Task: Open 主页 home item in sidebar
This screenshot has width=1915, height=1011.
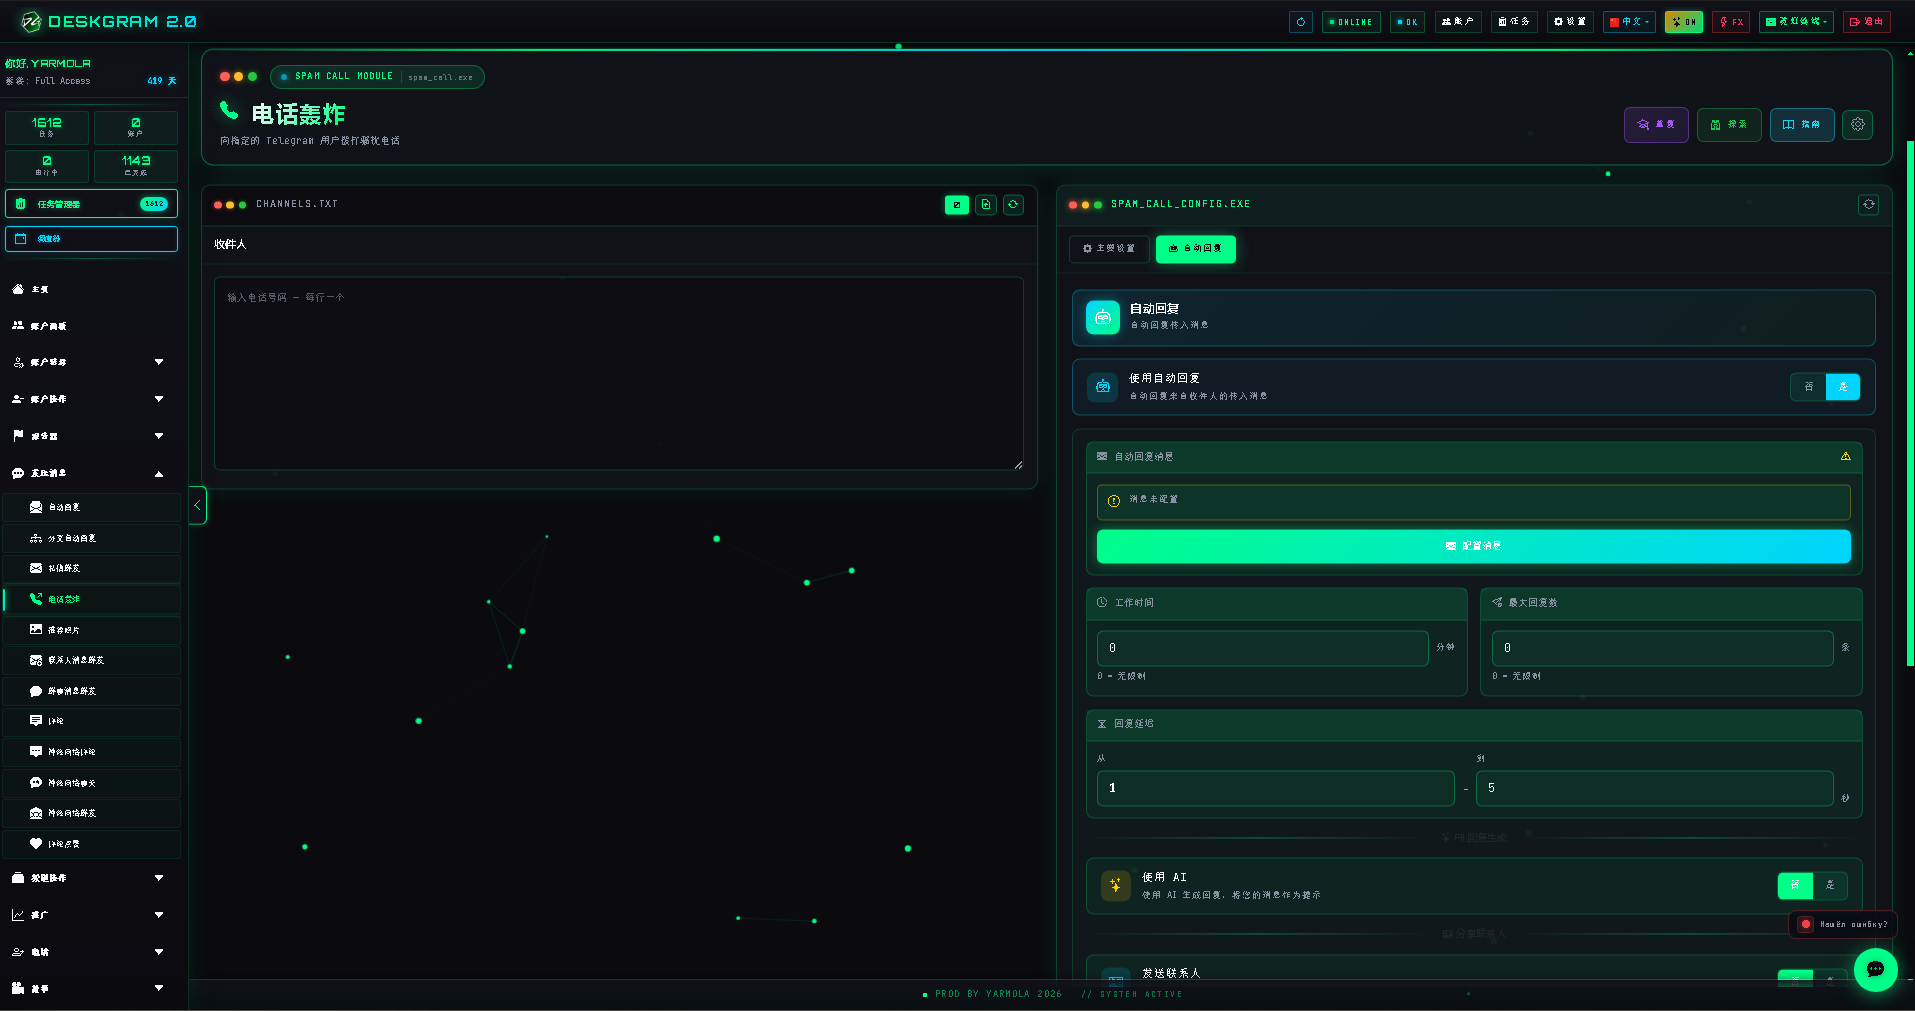Action: [92, 289]
